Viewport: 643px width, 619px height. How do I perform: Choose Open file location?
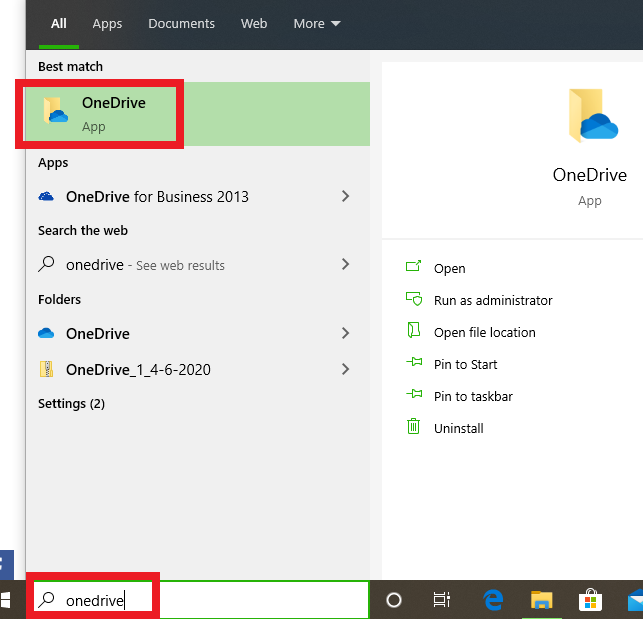click(485, 332)
